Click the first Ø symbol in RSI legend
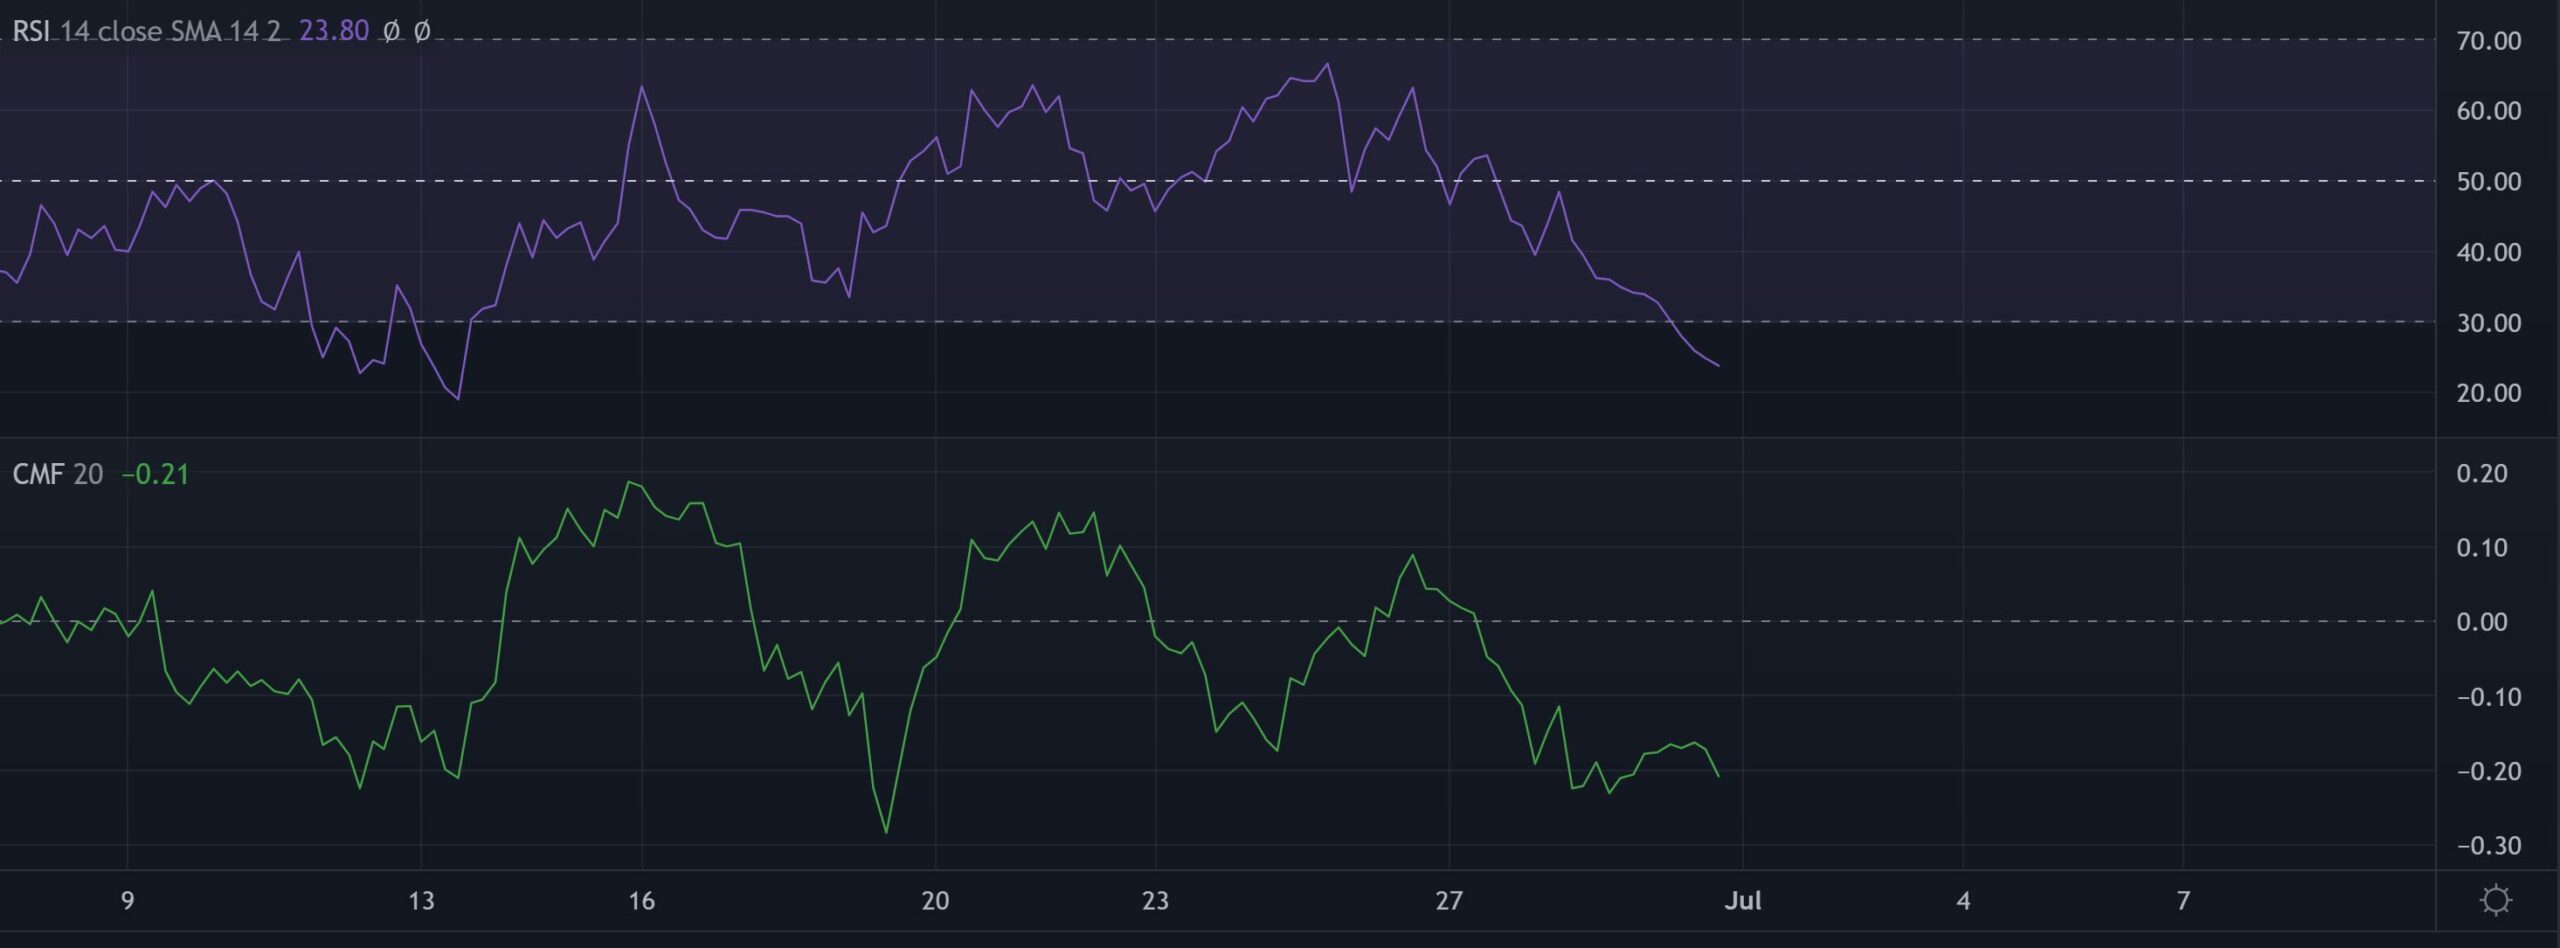2560x948 pixels. [x=391, y=31]
